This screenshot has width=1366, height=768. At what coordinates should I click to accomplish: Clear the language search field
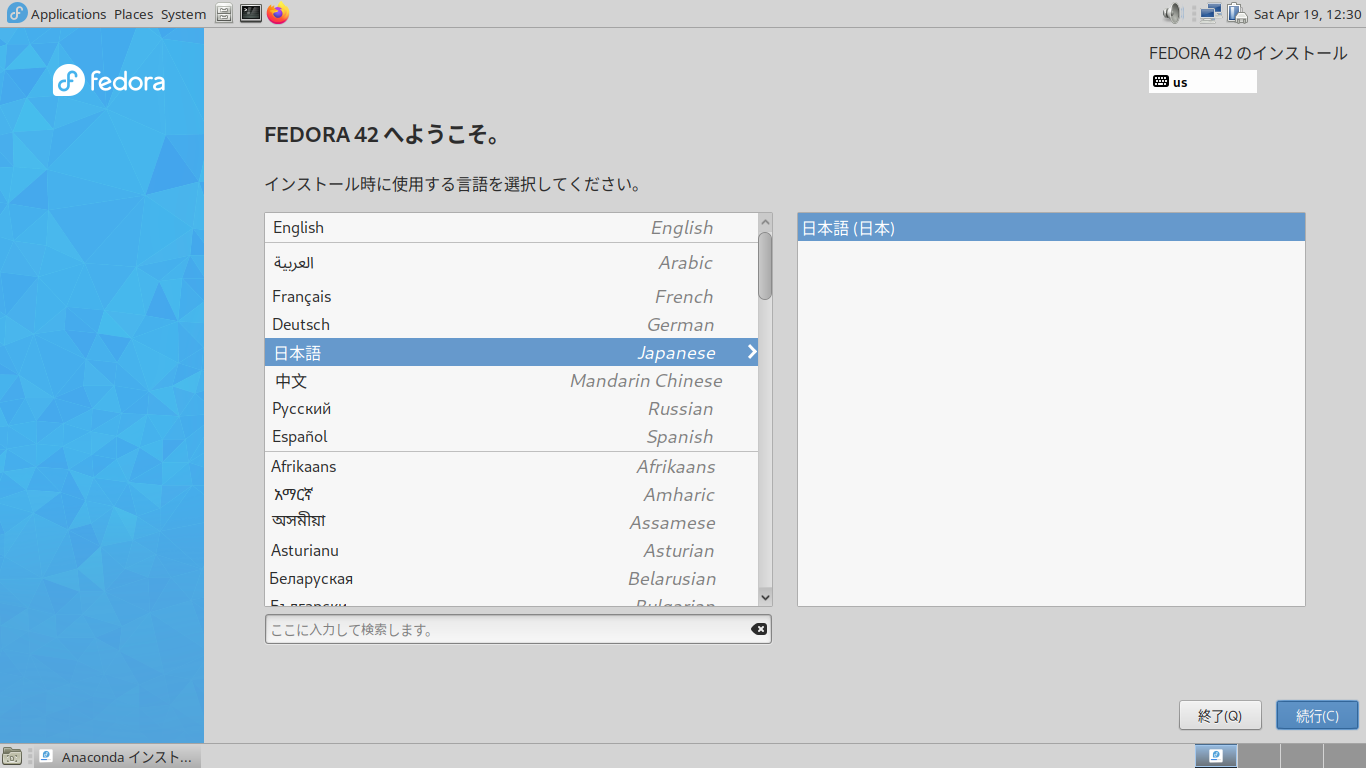[759, 629]
